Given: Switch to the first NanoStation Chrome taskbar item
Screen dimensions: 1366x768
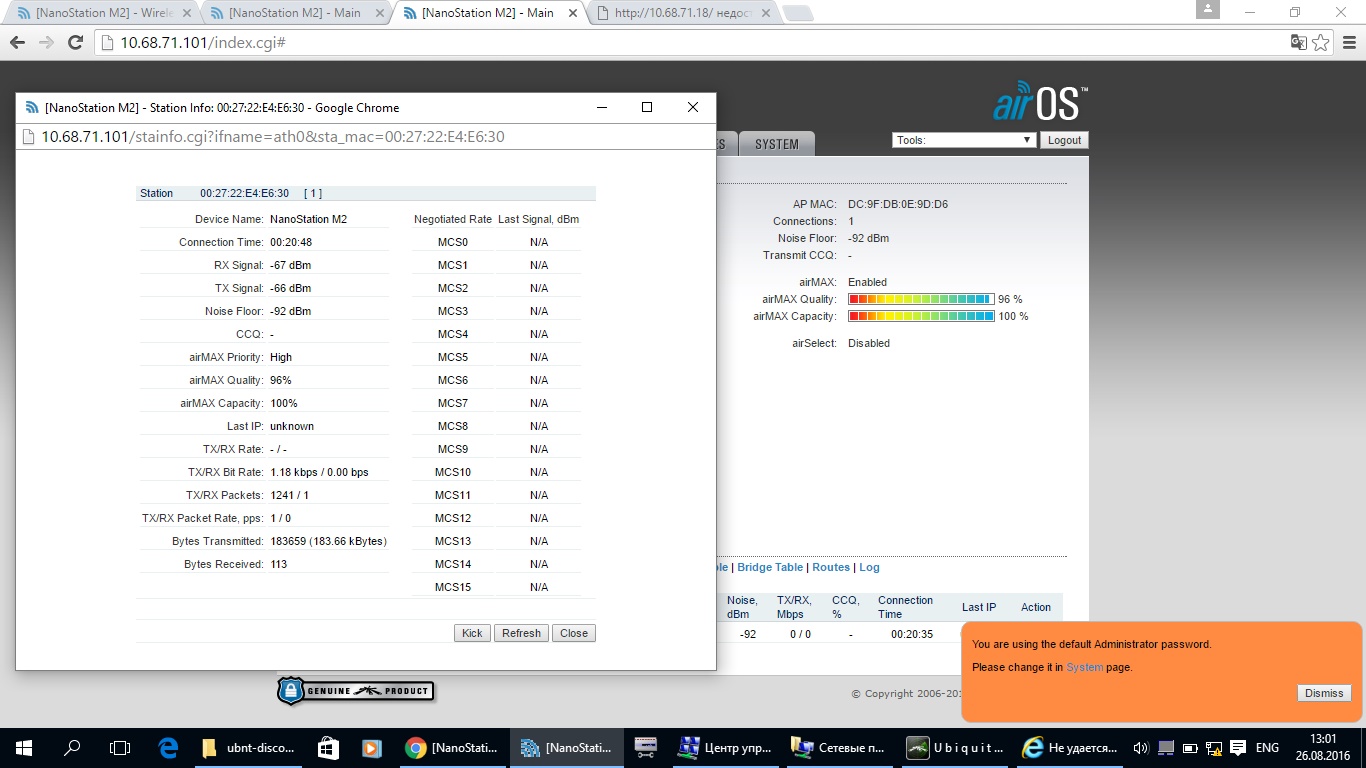Looking at the screenshot, I should 453,748.
